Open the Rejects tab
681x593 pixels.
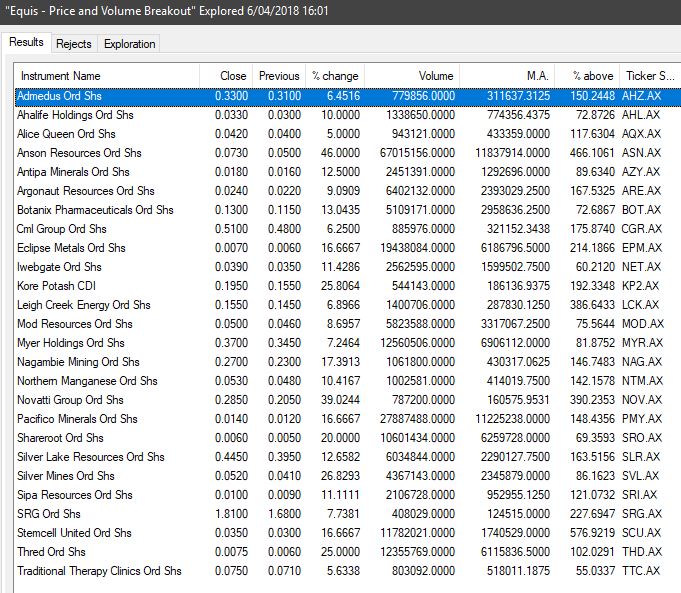74,44
